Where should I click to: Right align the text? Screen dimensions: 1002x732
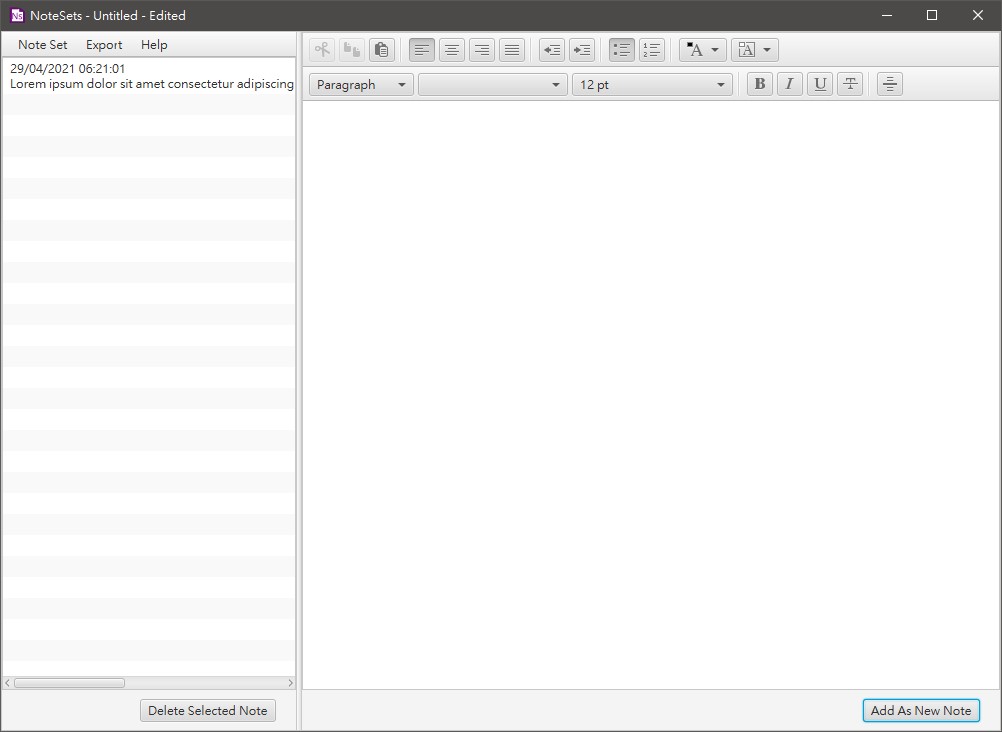tap(482, 50)
